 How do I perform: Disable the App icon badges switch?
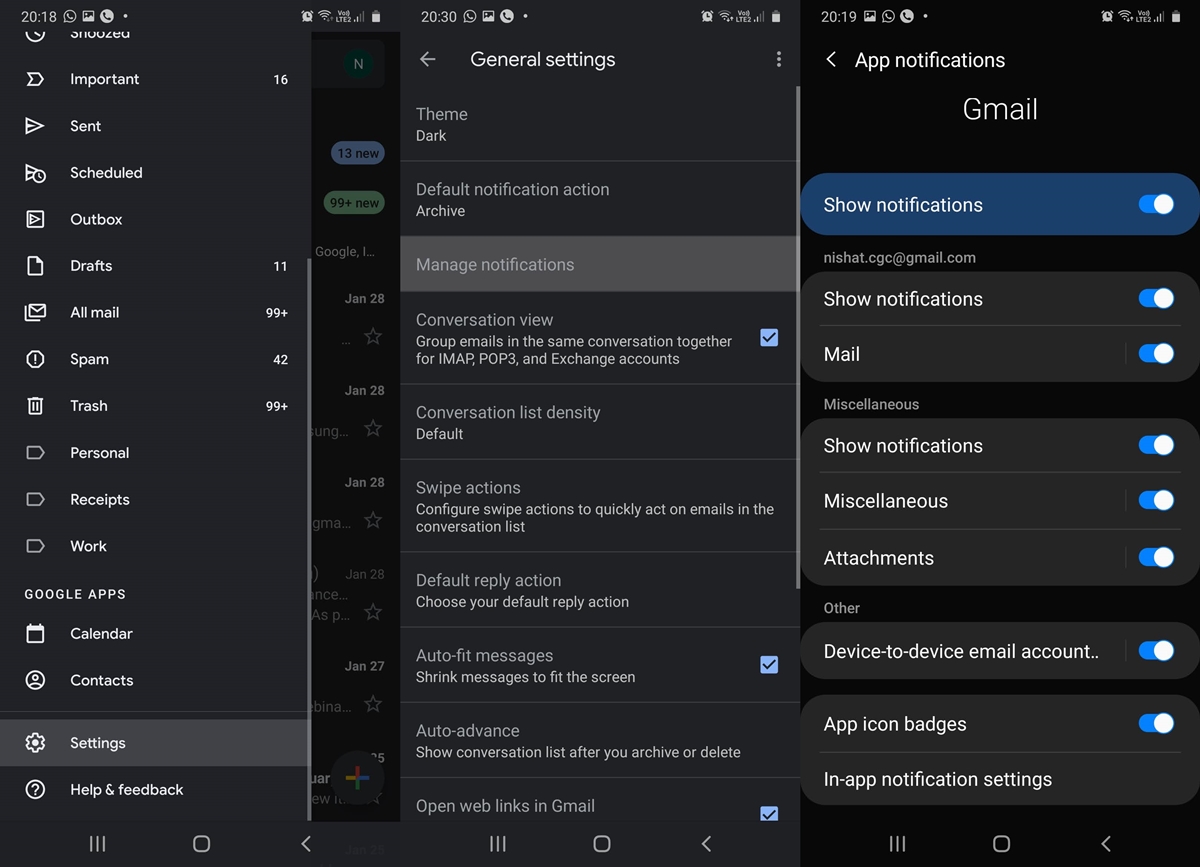pos(1155,724)
